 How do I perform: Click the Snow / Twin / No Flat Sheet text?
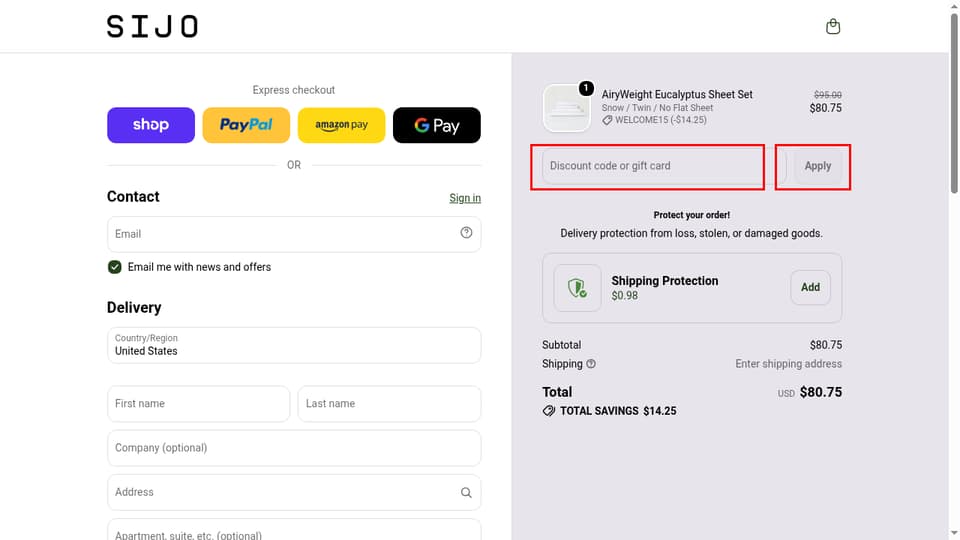[657, 108]
